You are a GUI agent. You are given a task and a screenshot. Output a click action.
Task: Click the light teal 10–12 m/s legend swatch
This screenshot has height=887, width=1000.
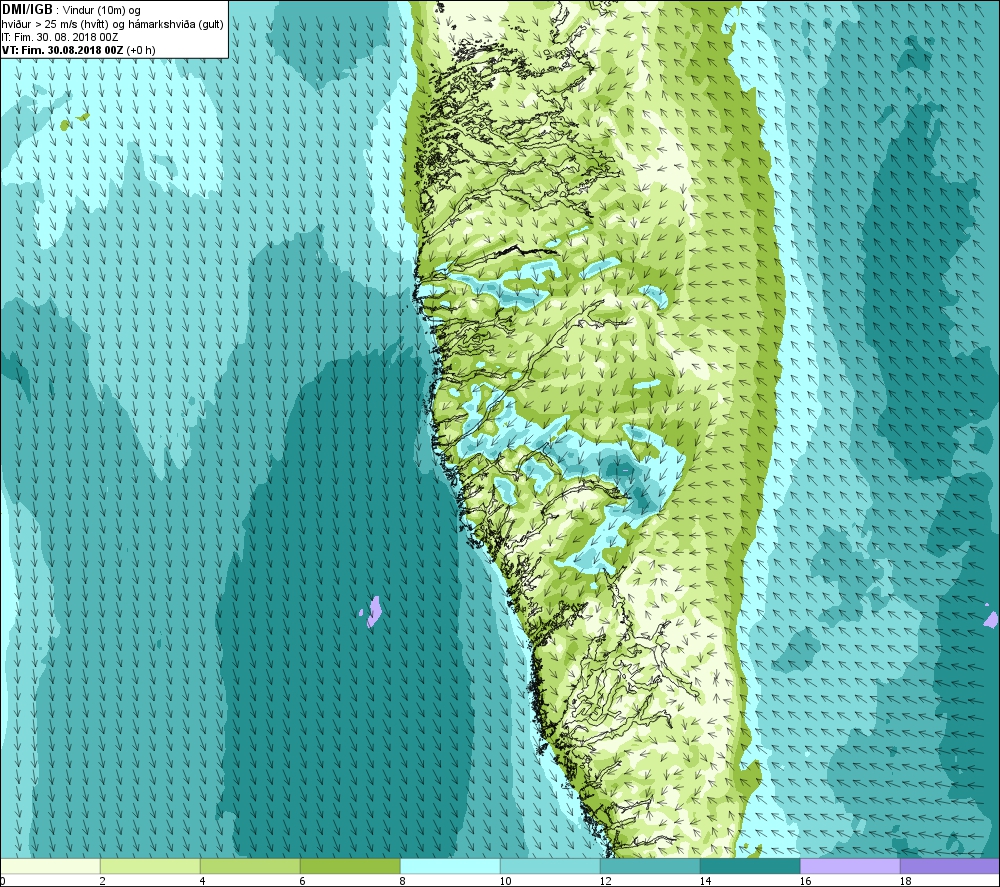pos(550,866)
